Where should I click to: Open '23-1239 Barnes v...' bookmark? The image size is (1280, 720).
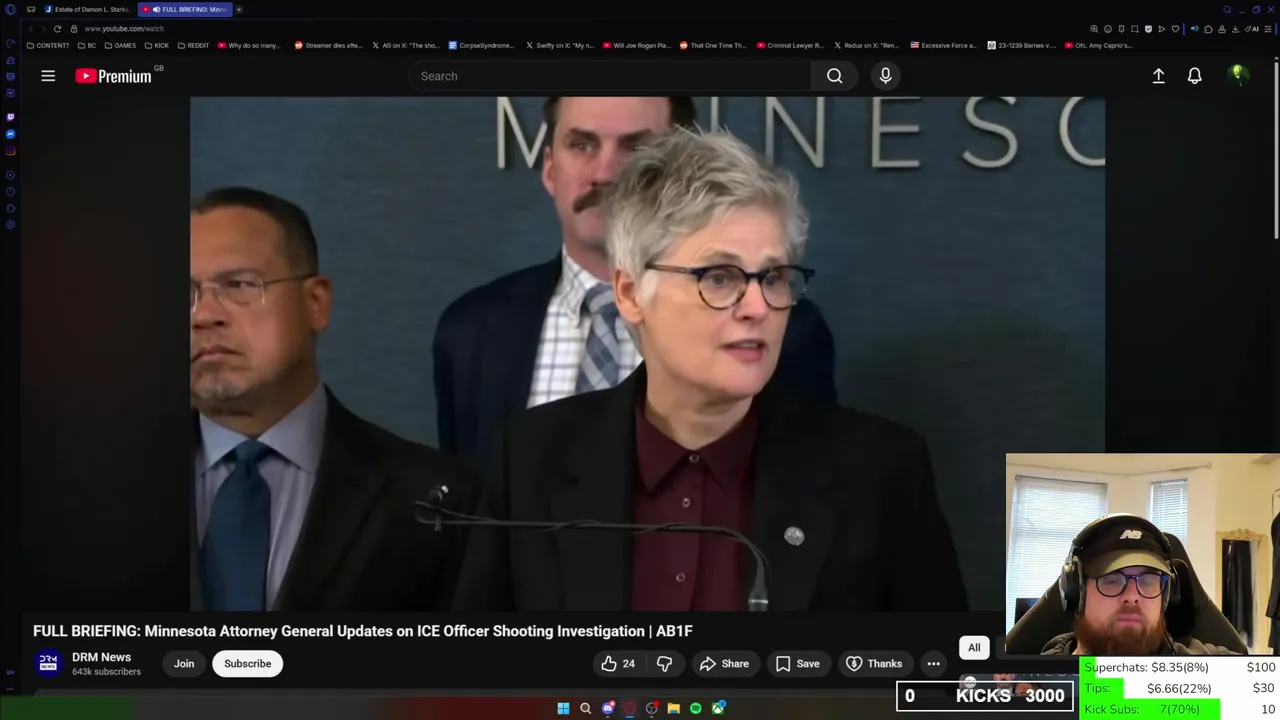click(1021, 45)
